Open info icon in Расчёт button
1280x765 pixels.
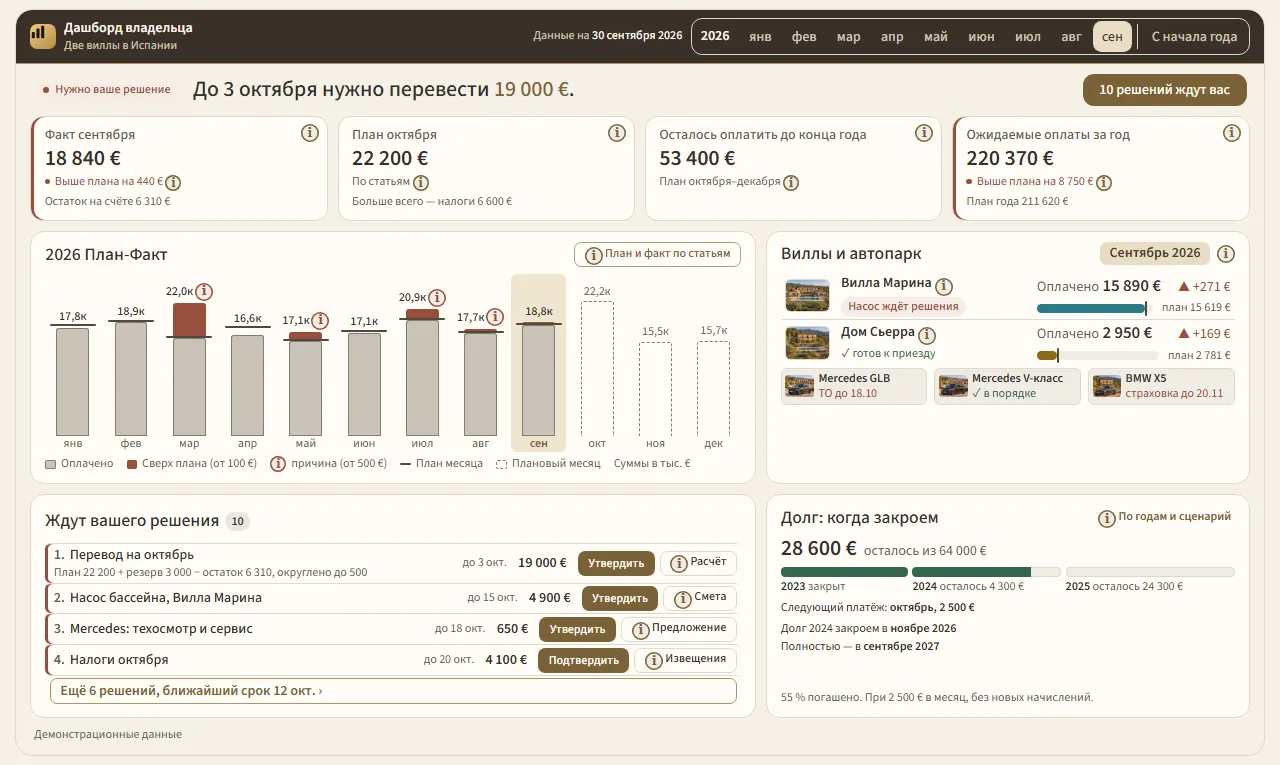point(680,564)
